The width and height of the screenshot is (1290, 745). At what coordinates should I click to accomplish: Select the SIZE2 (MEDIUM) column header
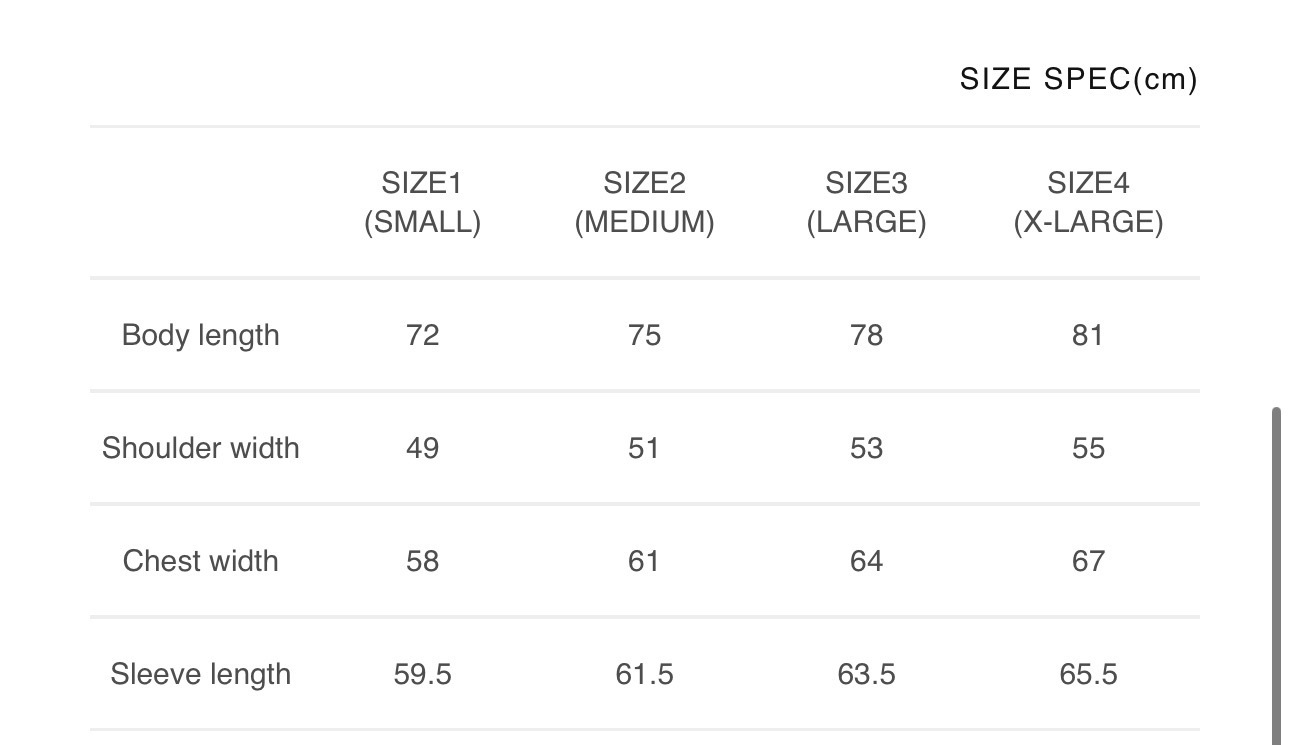click(x=644, y=203)
